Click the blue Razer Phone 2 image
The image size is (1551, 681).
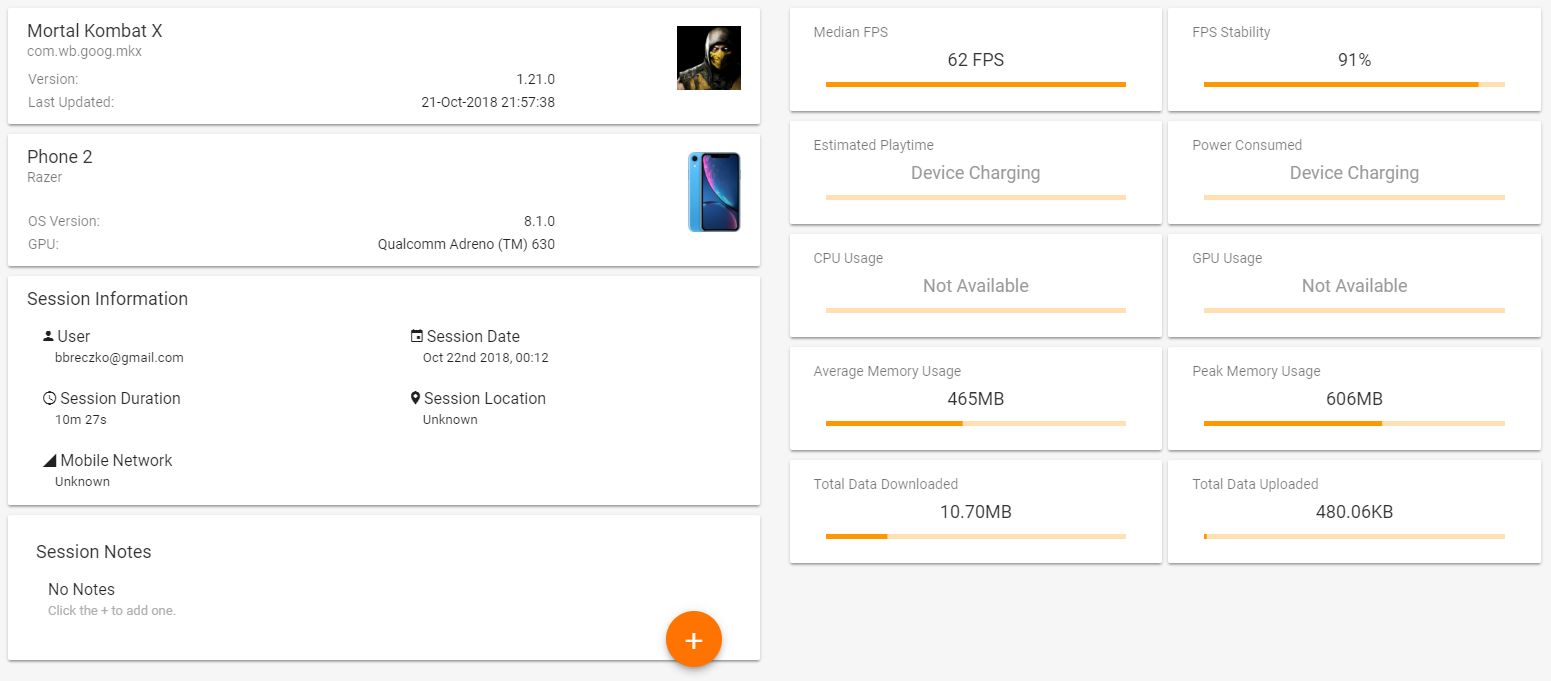click(x=714, y=192)
